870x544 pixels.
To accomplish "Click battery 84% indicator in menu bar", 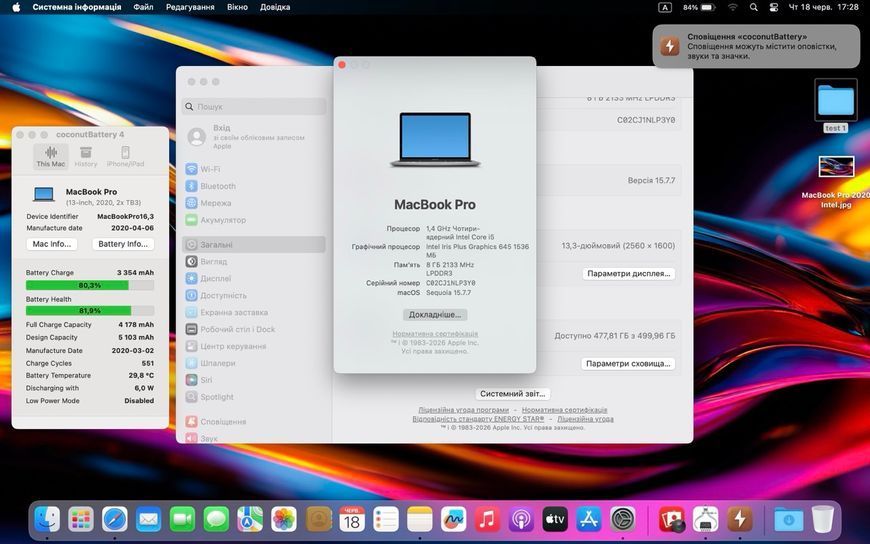I will point(699,7).
